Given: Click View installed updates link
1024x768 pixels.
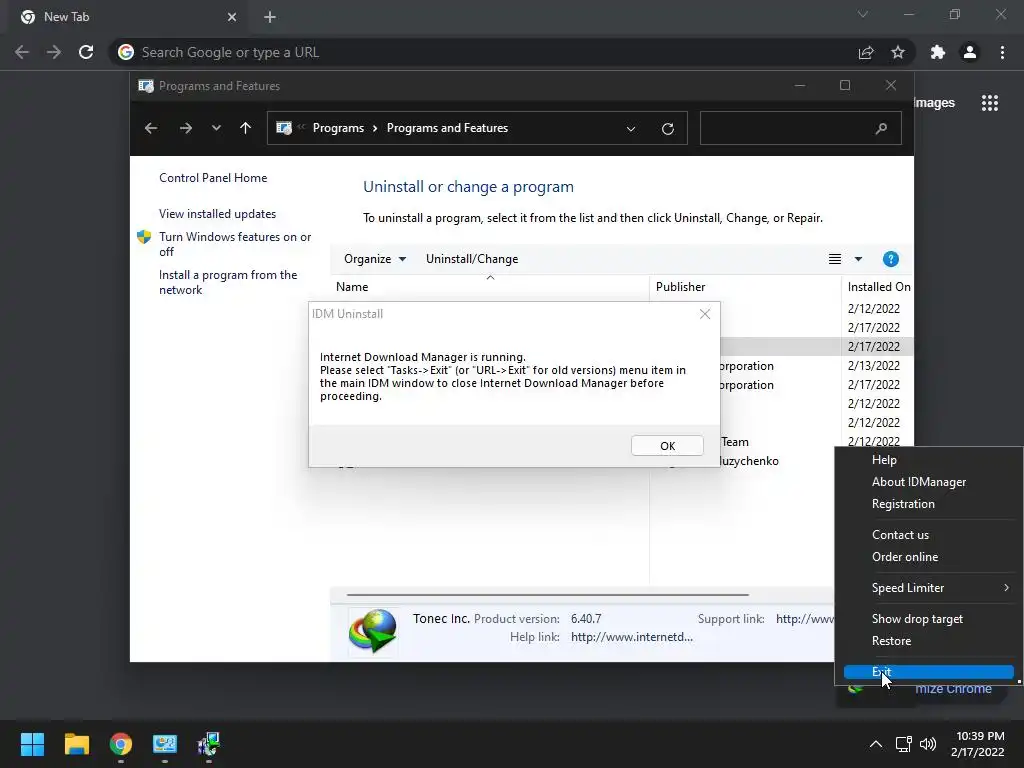Looking at the screenshot, I should (x=217, y=214).
